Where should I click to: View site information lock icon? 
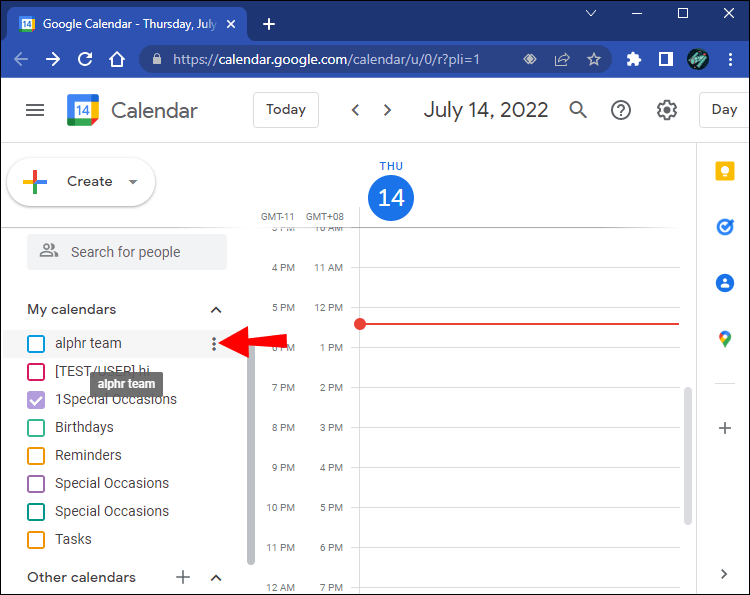[x=156, y=59]
